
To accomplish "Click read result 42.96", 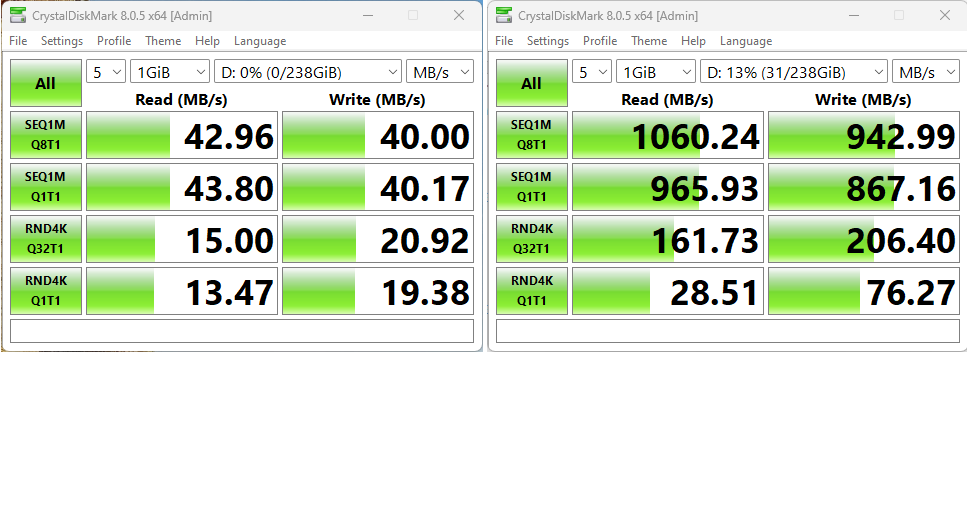I will pyautogui.click(x=182, y=135).
